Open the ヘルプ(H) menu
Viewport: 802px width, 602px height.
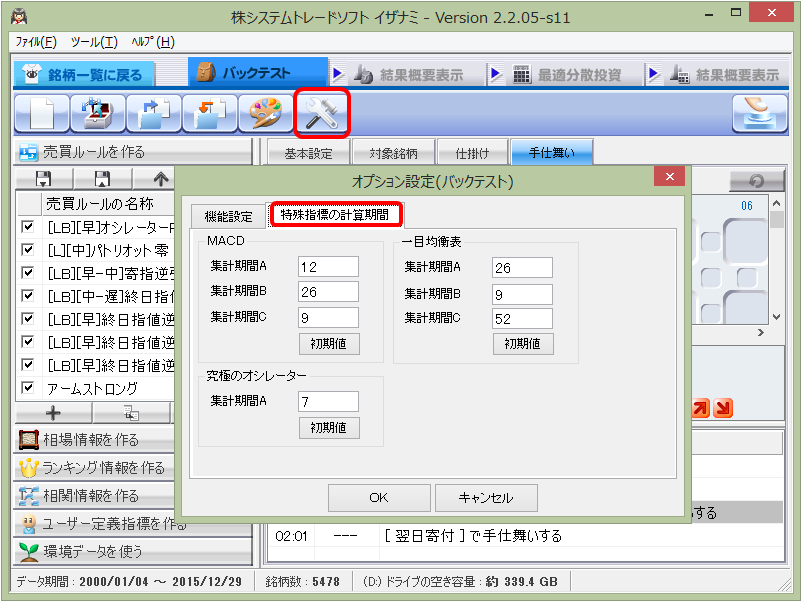pyautogui.click(x=153, y=41)
